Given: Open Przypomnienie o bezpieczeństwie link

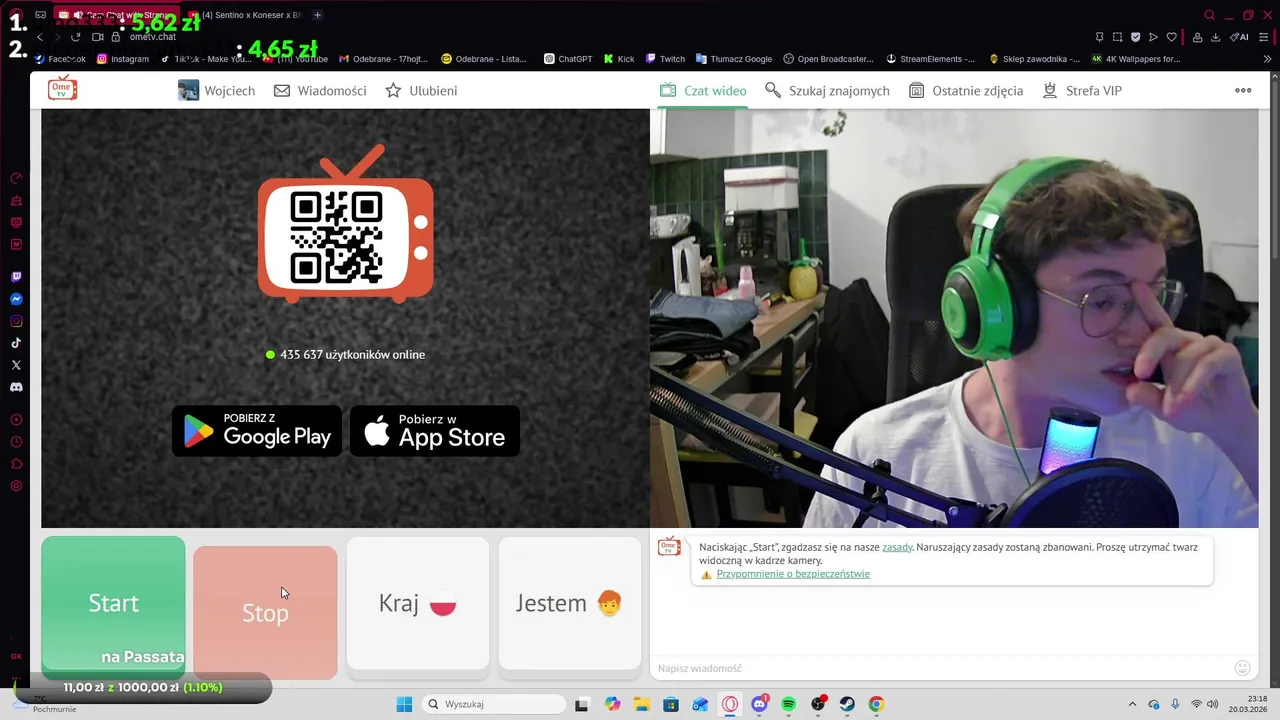Looking at the screenshot, I should click(793, 574).
